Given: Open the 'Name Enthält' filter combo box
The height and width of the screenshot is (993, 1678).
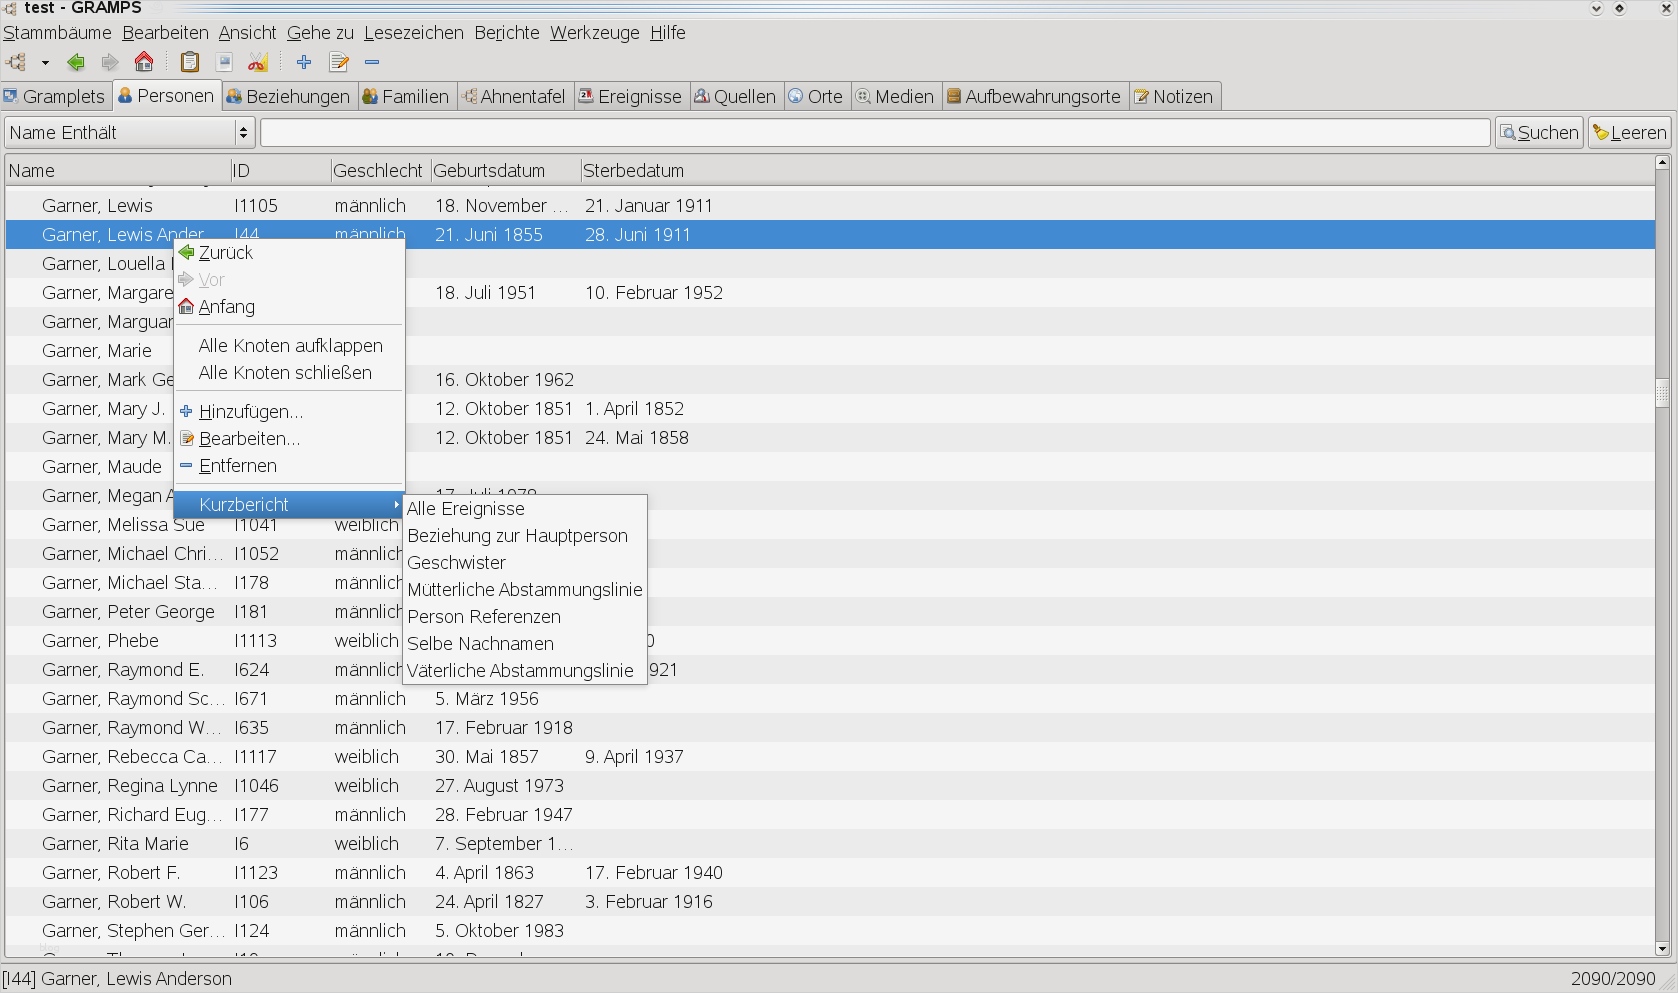Looking at the screenshot, I should coord(129,132).
